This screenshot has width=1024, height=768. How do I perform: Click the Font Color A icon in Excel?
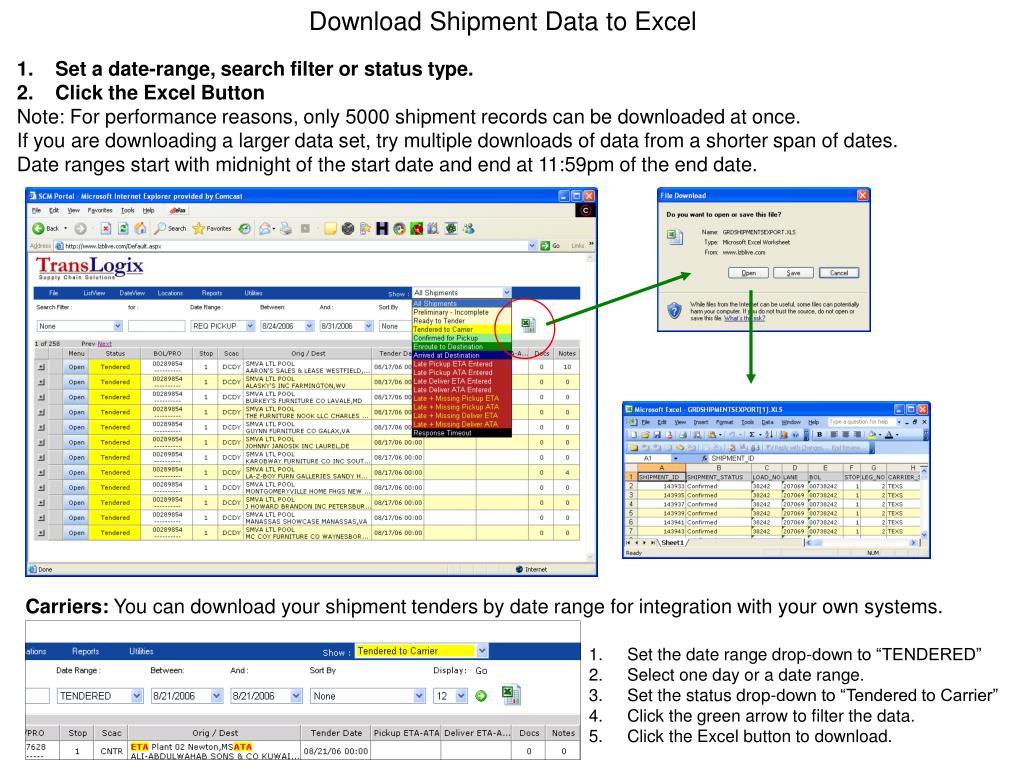coord(889,434)
